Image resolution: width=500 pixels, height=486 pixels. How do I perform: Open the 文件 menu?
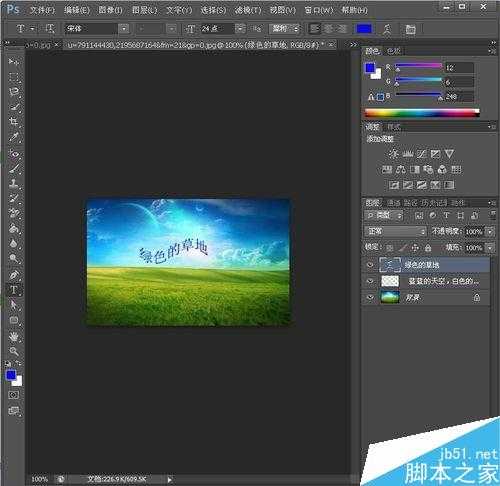(x=42, y=10)
